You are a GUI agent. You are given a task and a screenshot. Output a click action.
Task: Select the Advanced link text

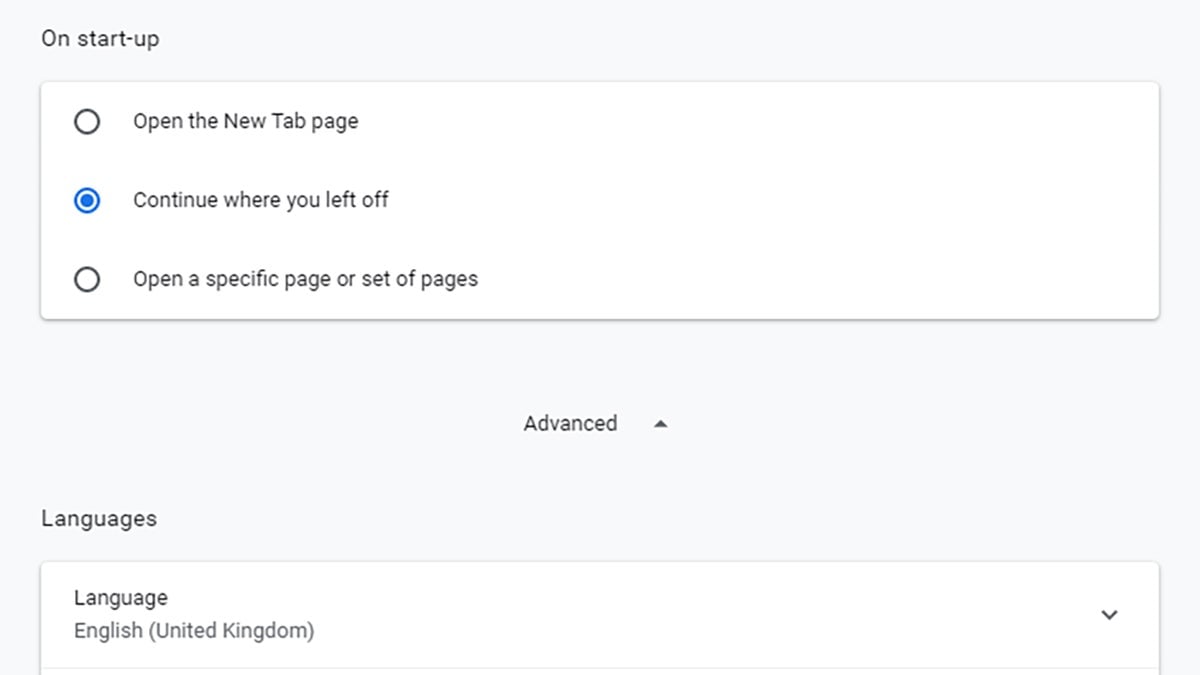click(x=570, y=423)
